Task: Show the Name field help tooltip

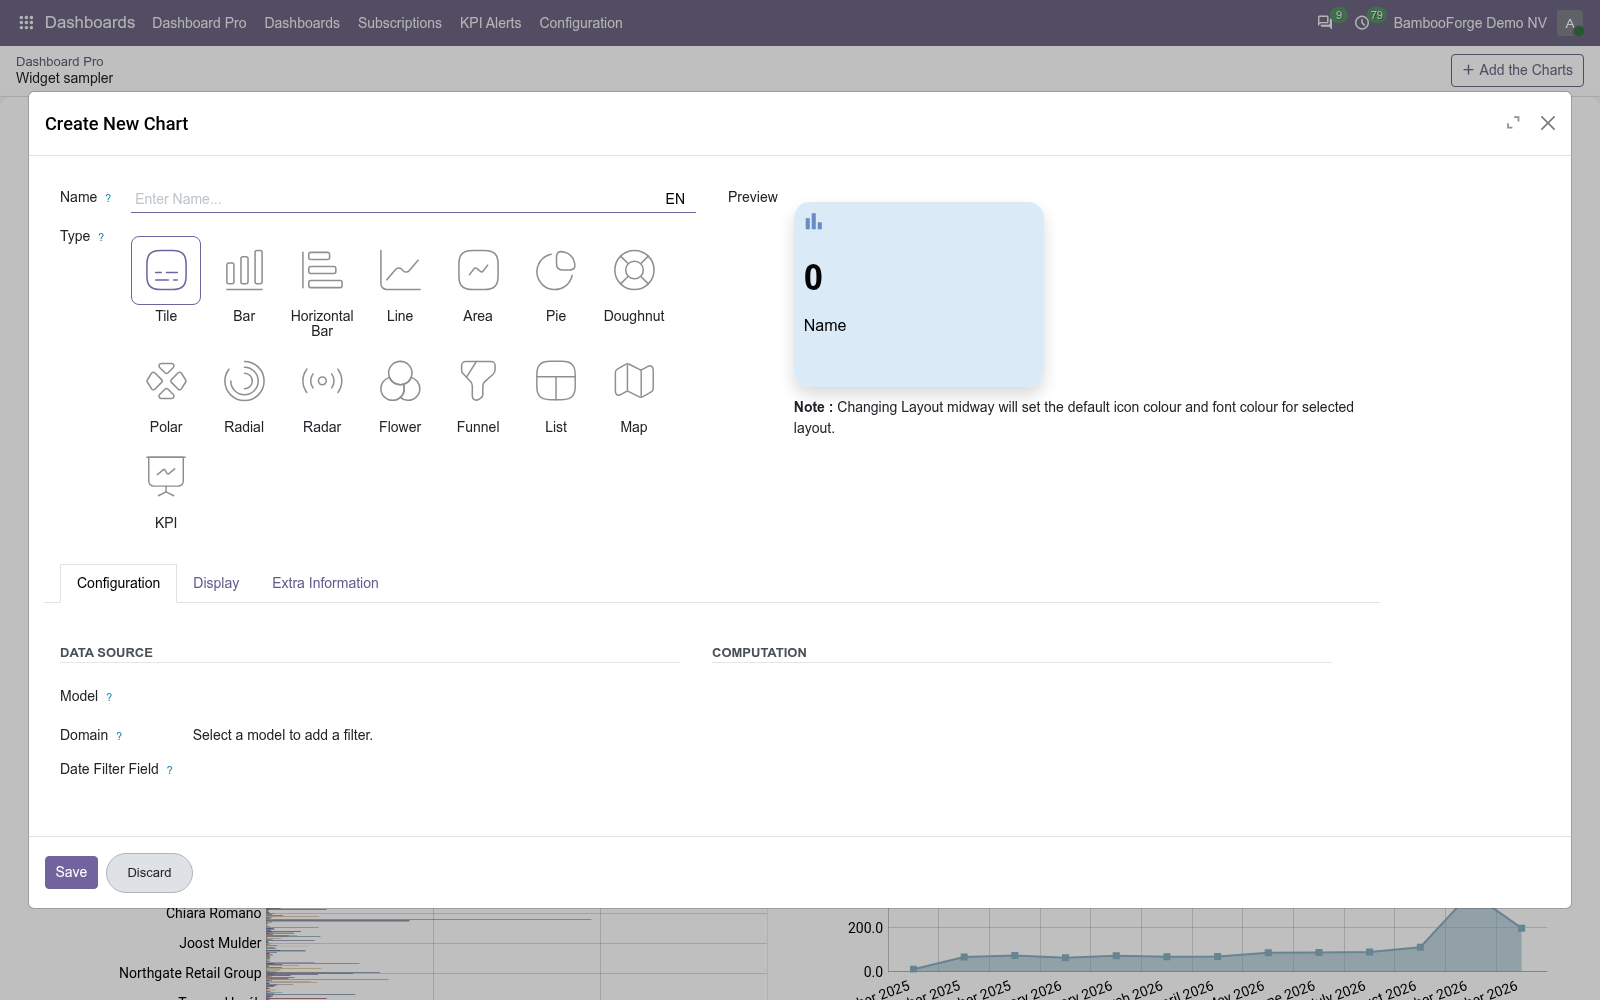Action: [108, 198]
